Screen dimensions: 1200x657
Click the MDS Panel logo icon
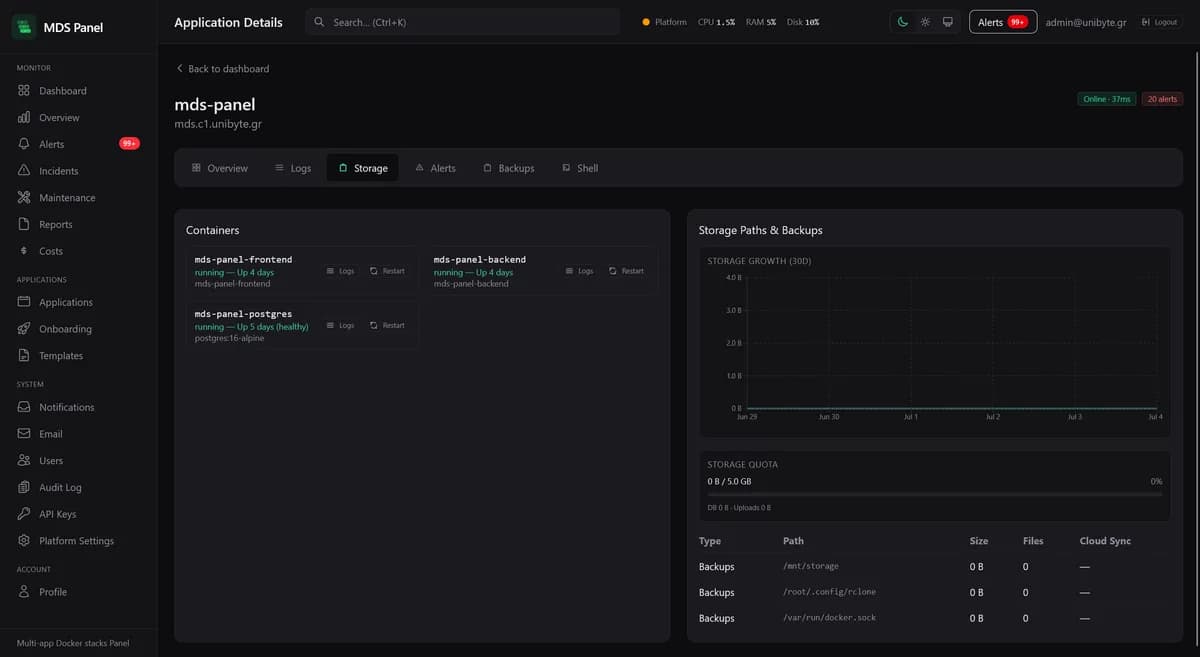click(24, 27)
